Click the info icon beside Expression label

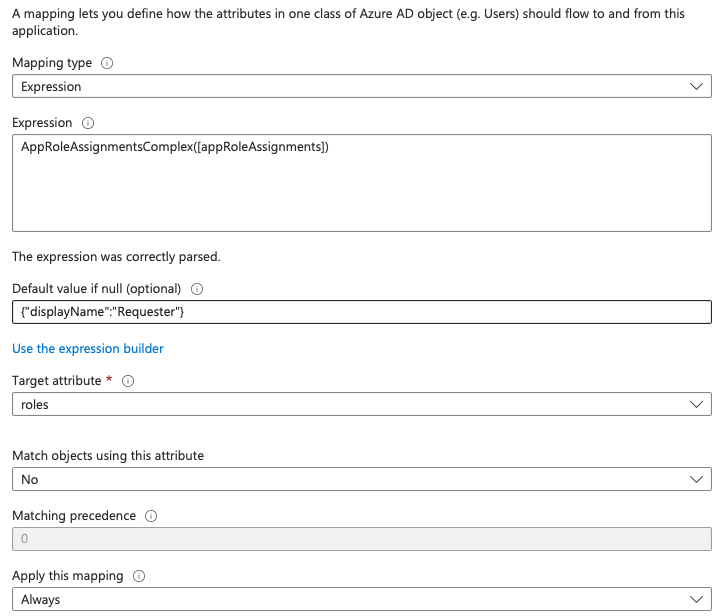88,123
